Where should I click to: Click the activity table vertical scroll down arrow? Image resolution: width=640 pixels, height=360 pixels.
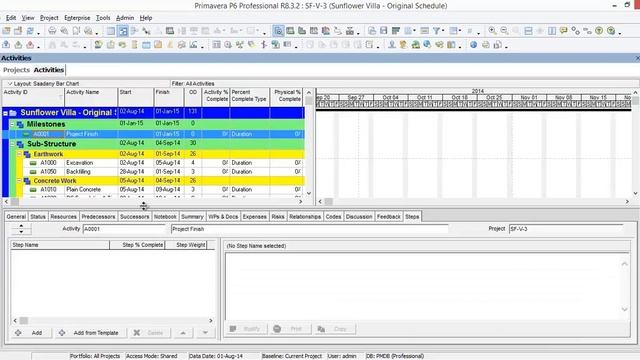(309, 193)
